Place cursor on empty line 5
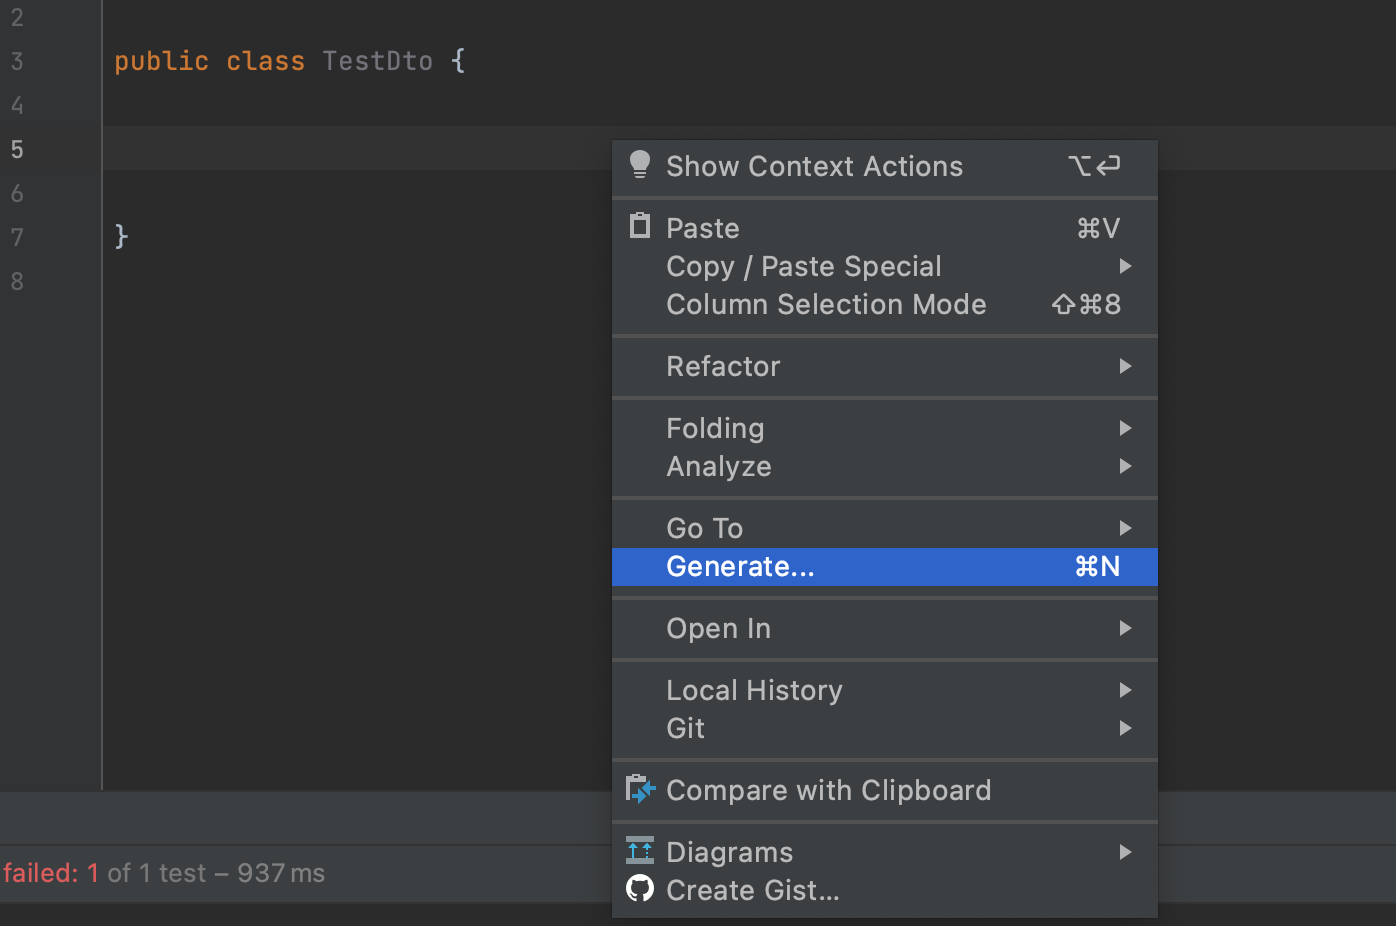1396x926 pixels. click(x=350, y=149)
